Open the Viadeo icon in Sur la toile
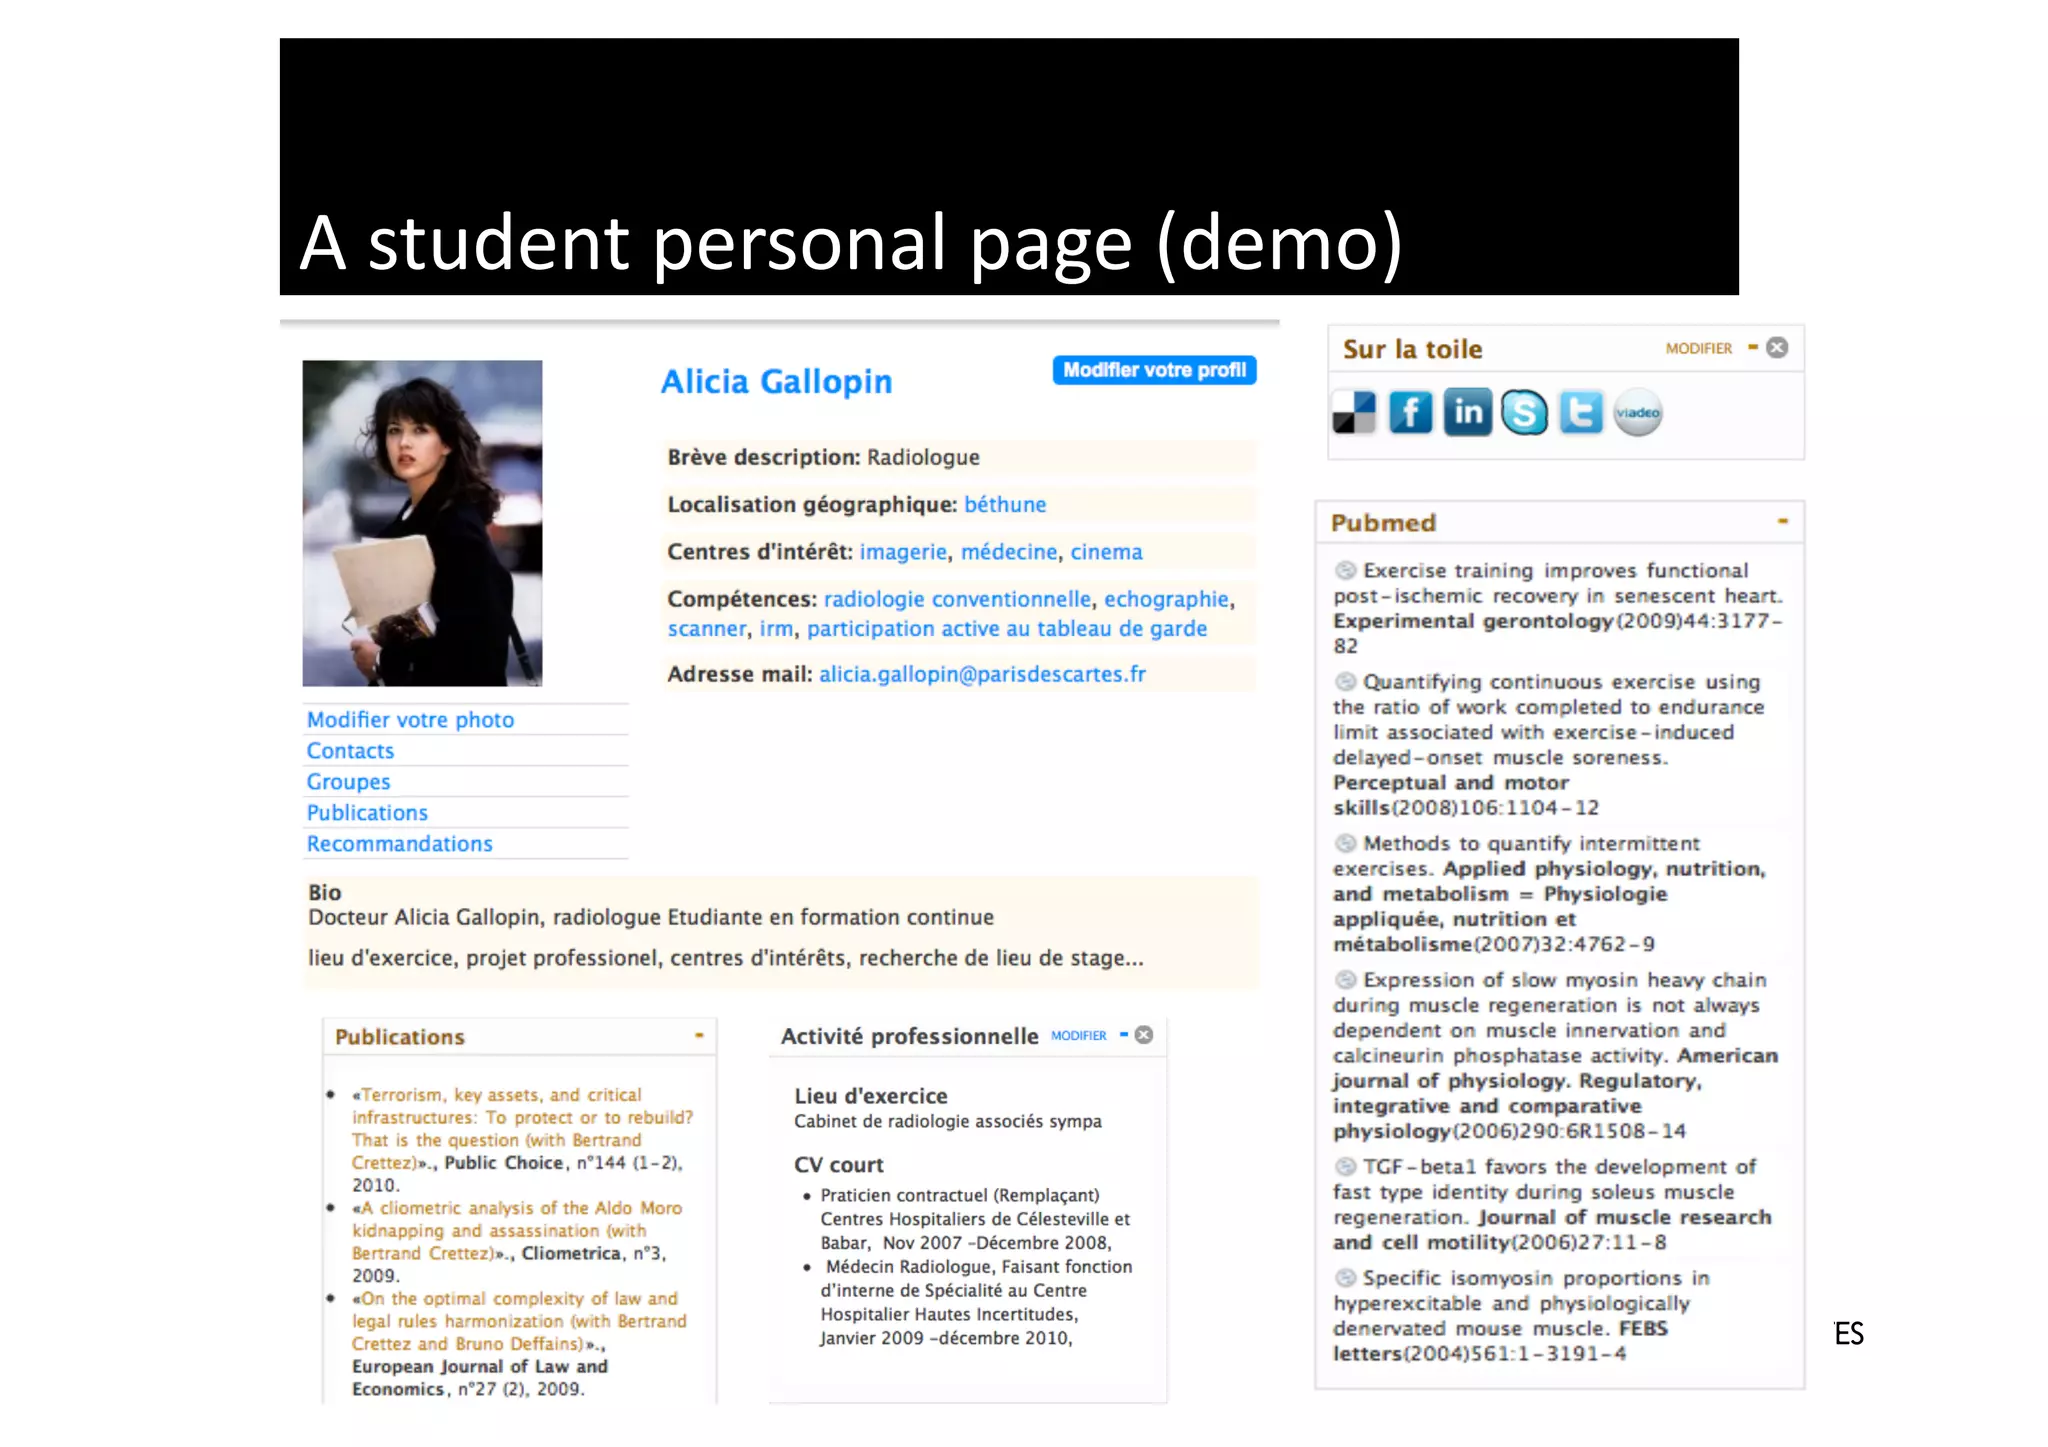The height and width of the screenshot is (1447, 2048). (x=1638, y=412)
